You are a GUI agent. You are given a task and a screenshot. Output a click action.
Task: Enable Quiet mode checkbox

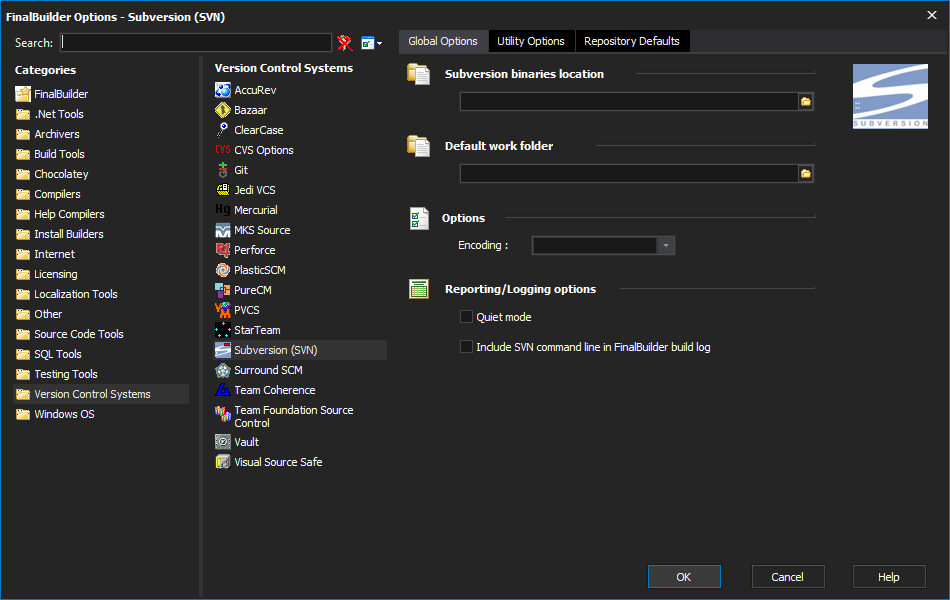click(467, 317)
